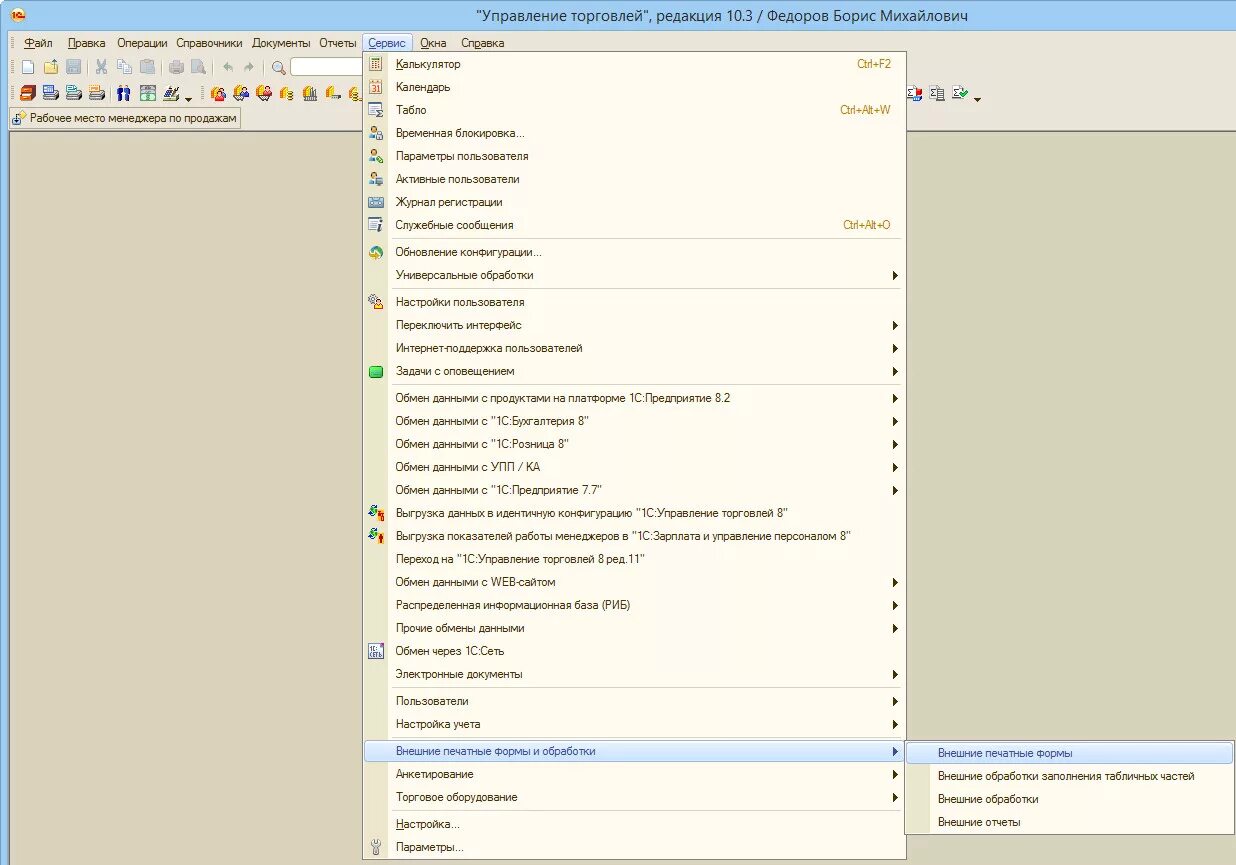1236x865 pixels.
Task: Click the Redo arrow toolbar icon
Action: coord(249,67)
